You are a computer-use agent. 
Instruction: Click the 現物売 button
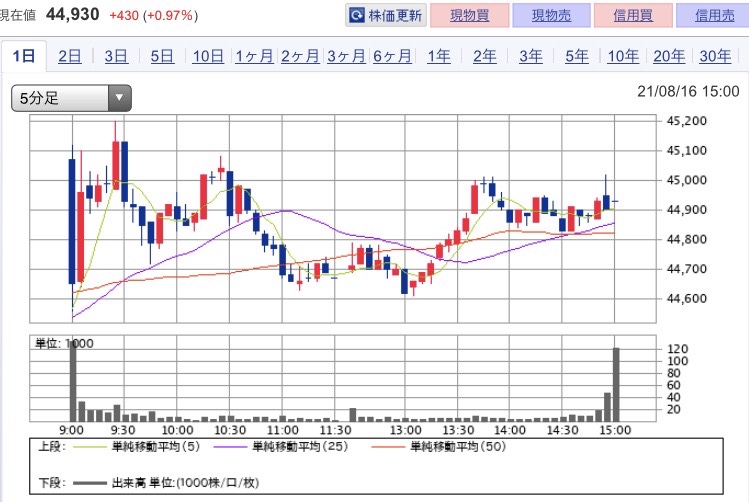coord(551,15)
